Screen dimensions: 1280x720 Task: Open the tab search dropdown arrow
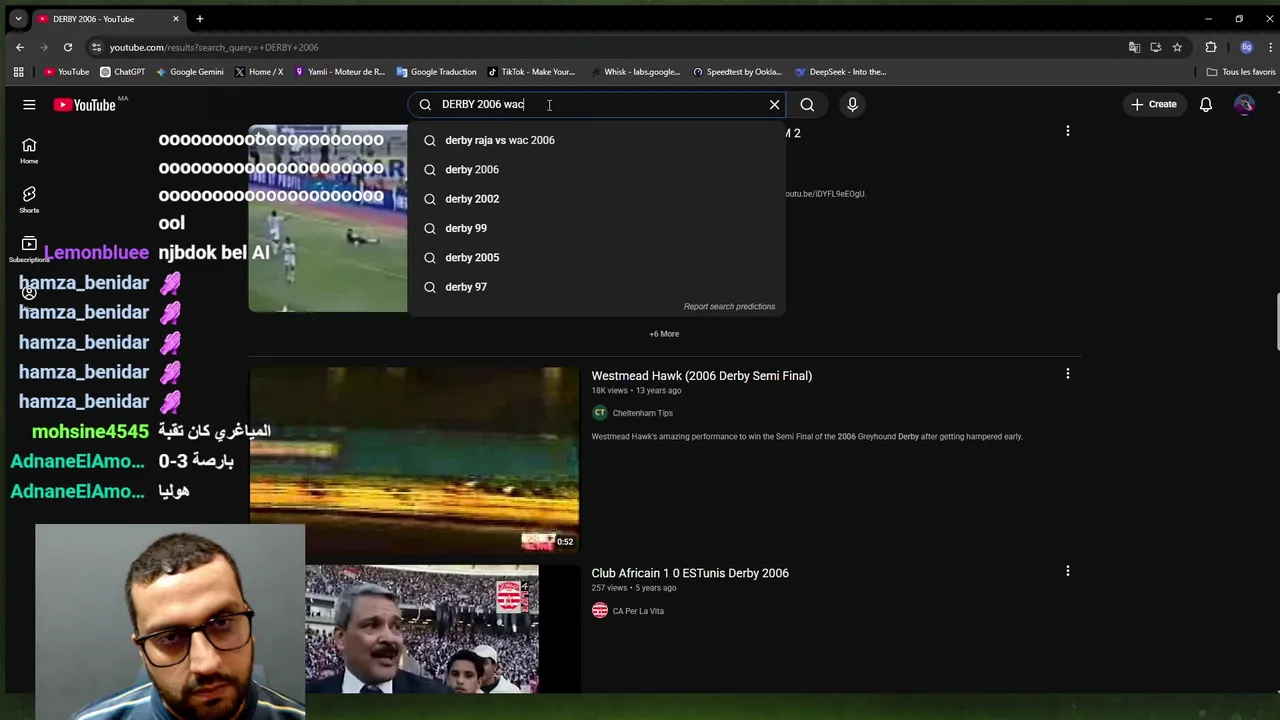(18, 19)
